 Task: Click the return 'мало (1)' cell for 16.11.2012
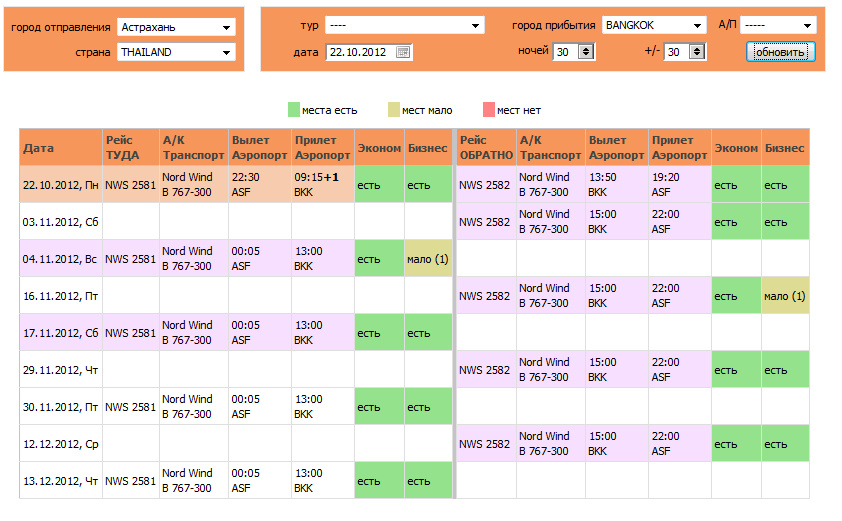point(785,296)
